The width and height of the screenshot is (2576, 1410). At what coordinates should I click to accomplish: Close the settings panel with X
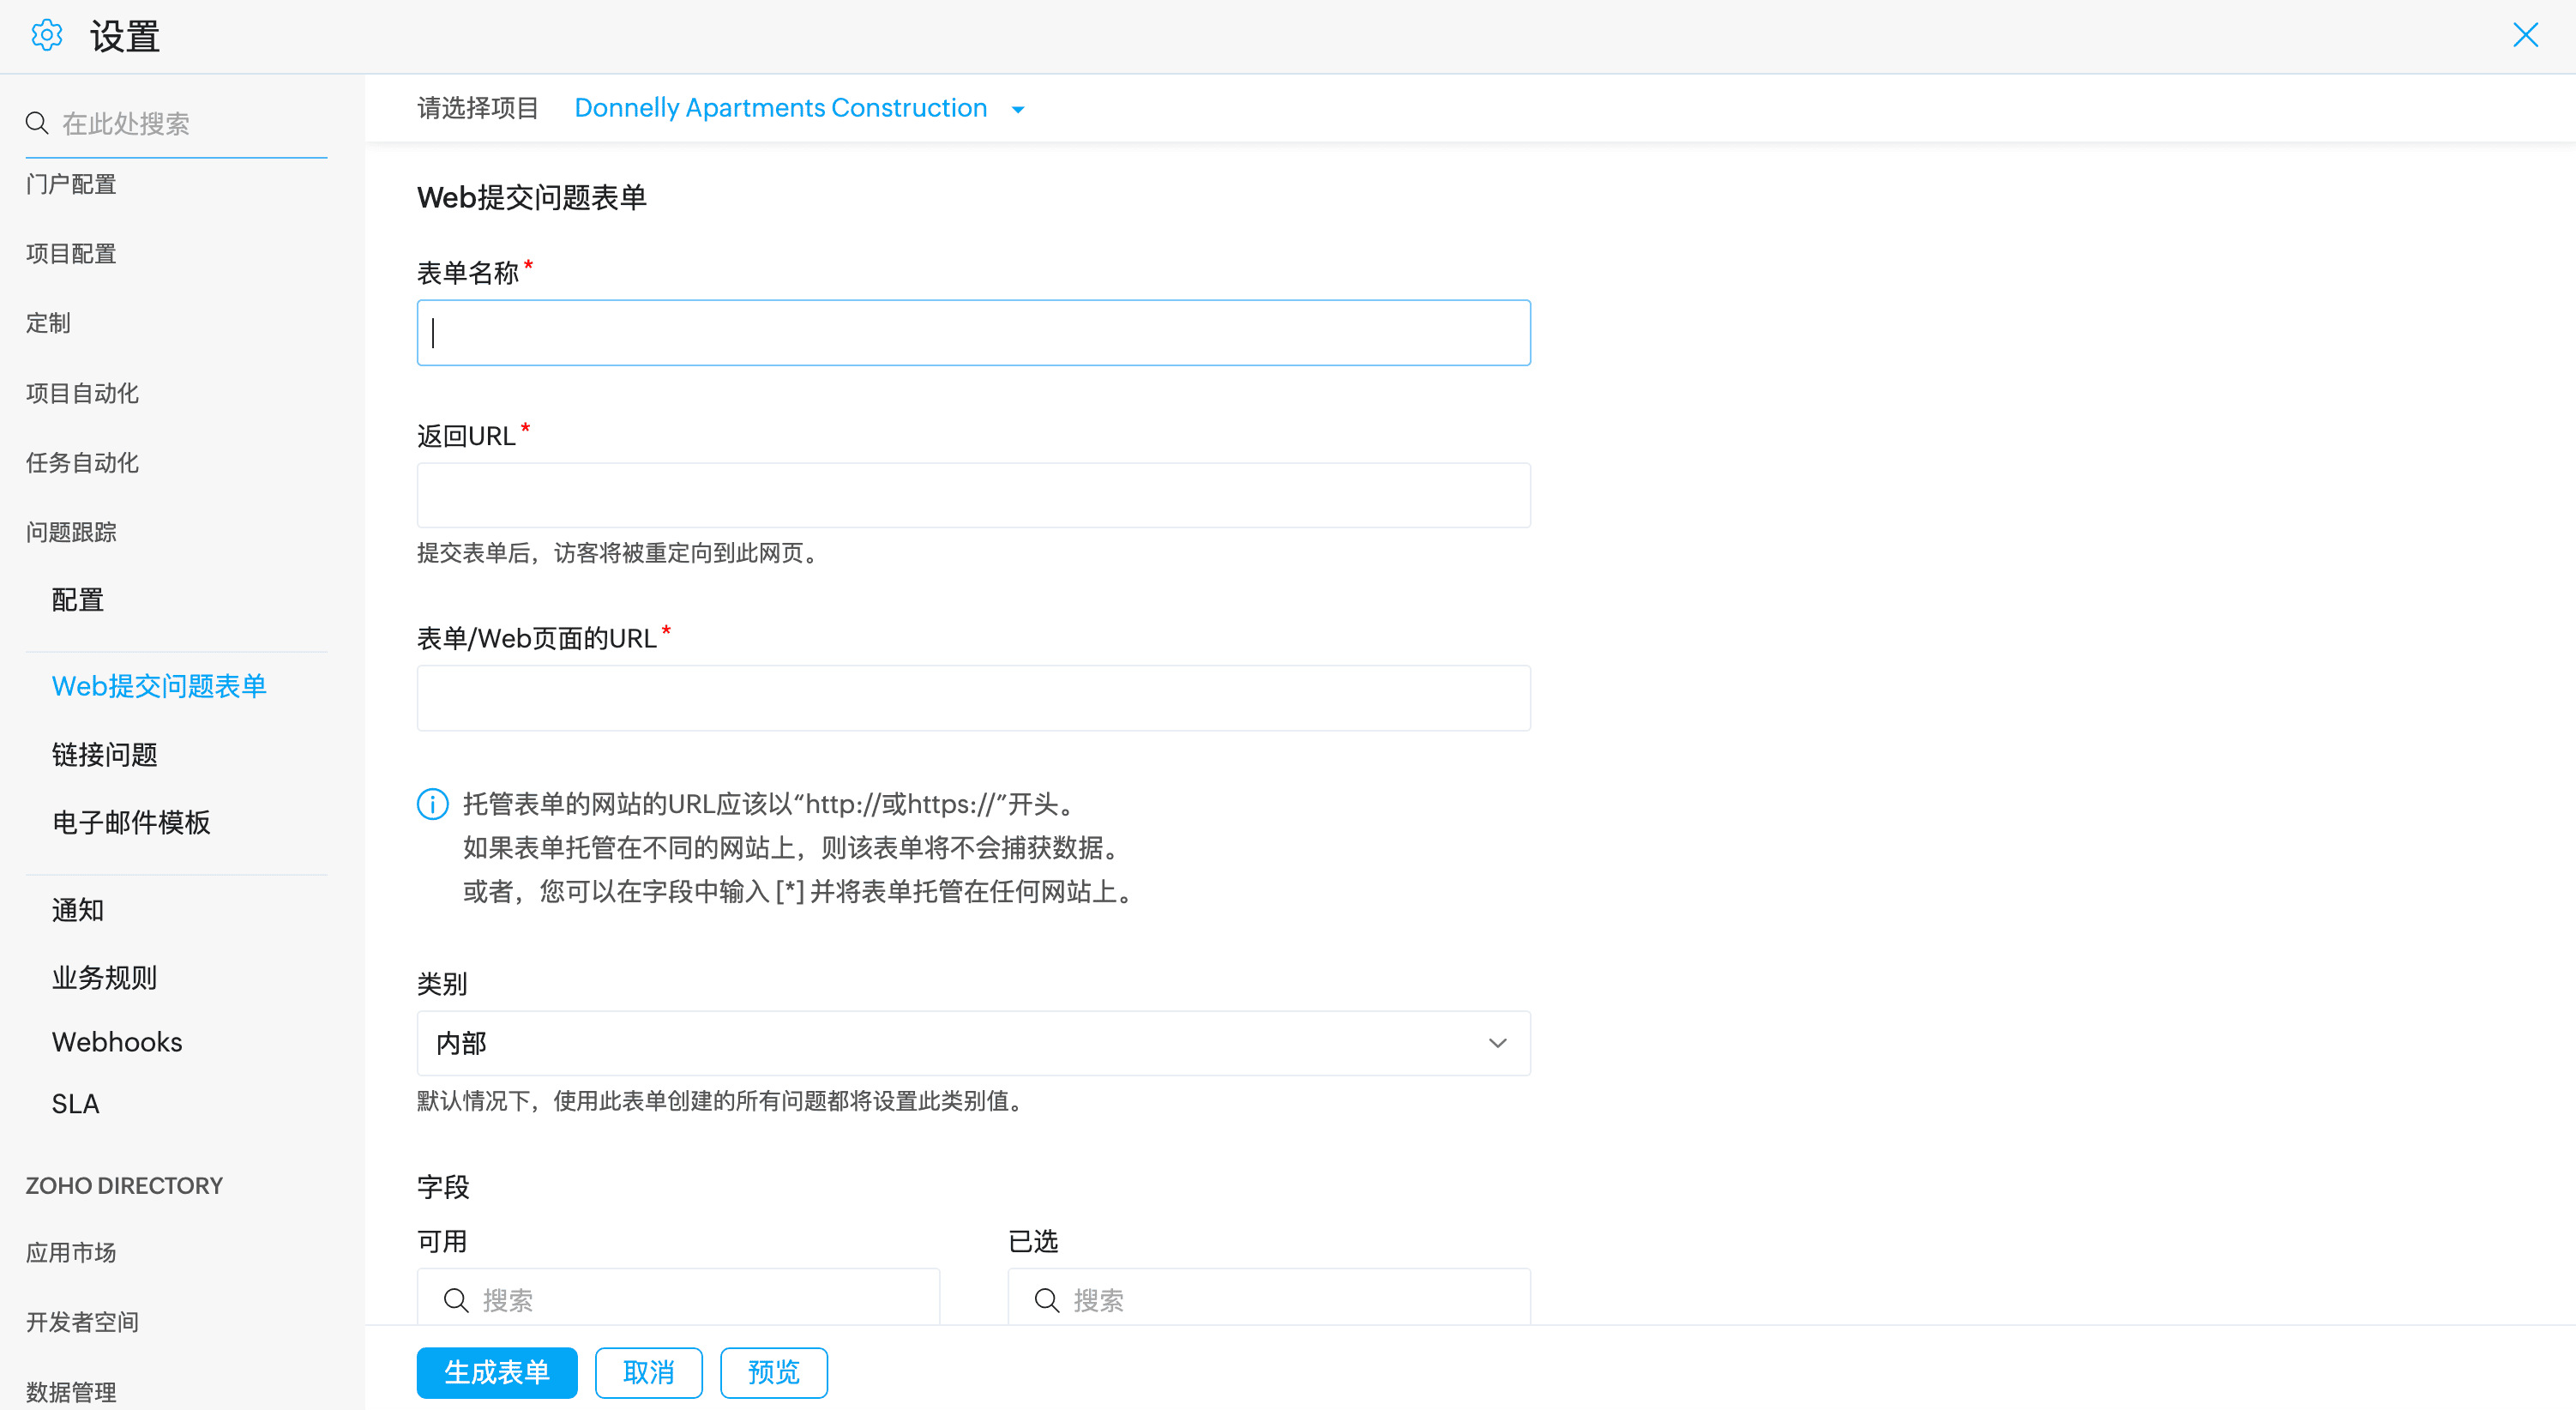tap(2525, 36)
